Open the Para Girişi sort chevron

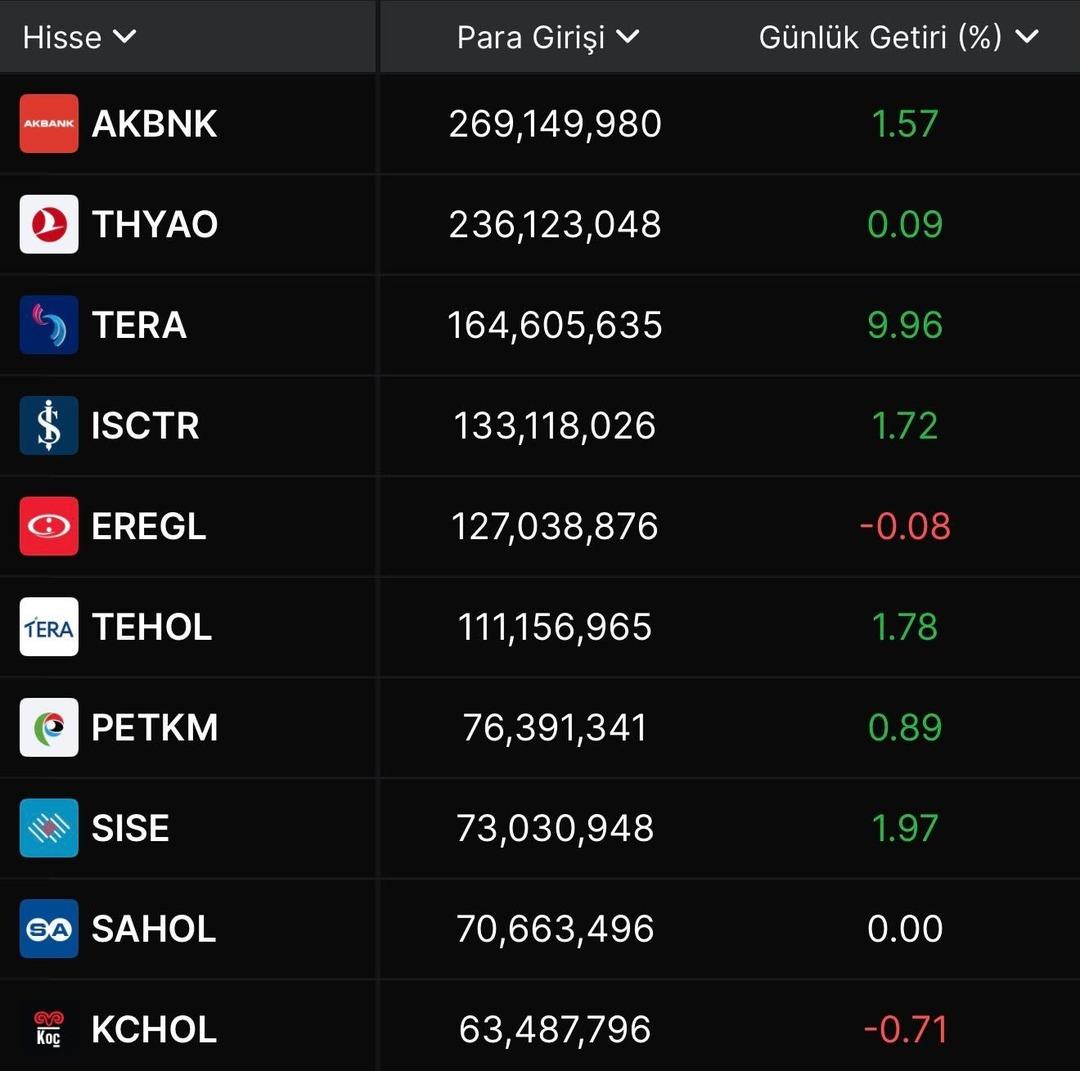click(628, 37)
